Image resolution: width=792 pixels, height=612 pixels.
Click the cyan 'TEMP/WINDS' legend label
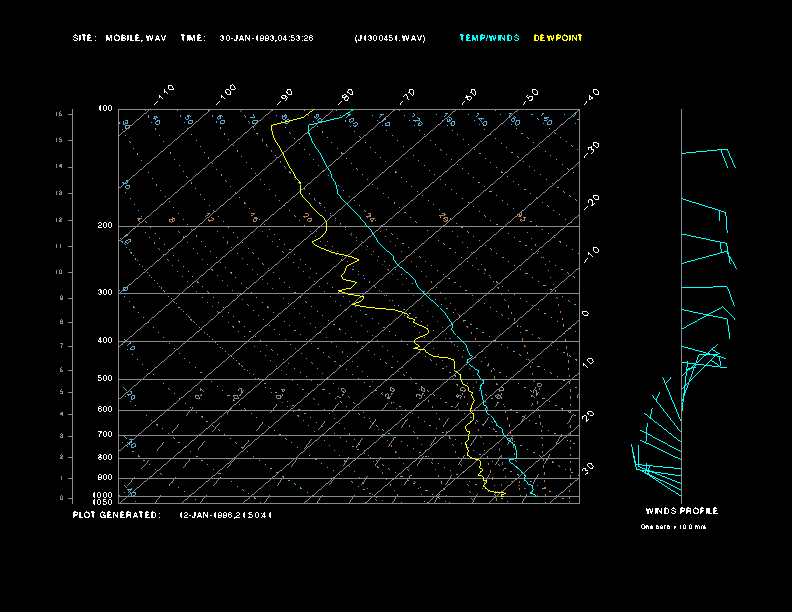pyautogui.click(x=489, y=38)
